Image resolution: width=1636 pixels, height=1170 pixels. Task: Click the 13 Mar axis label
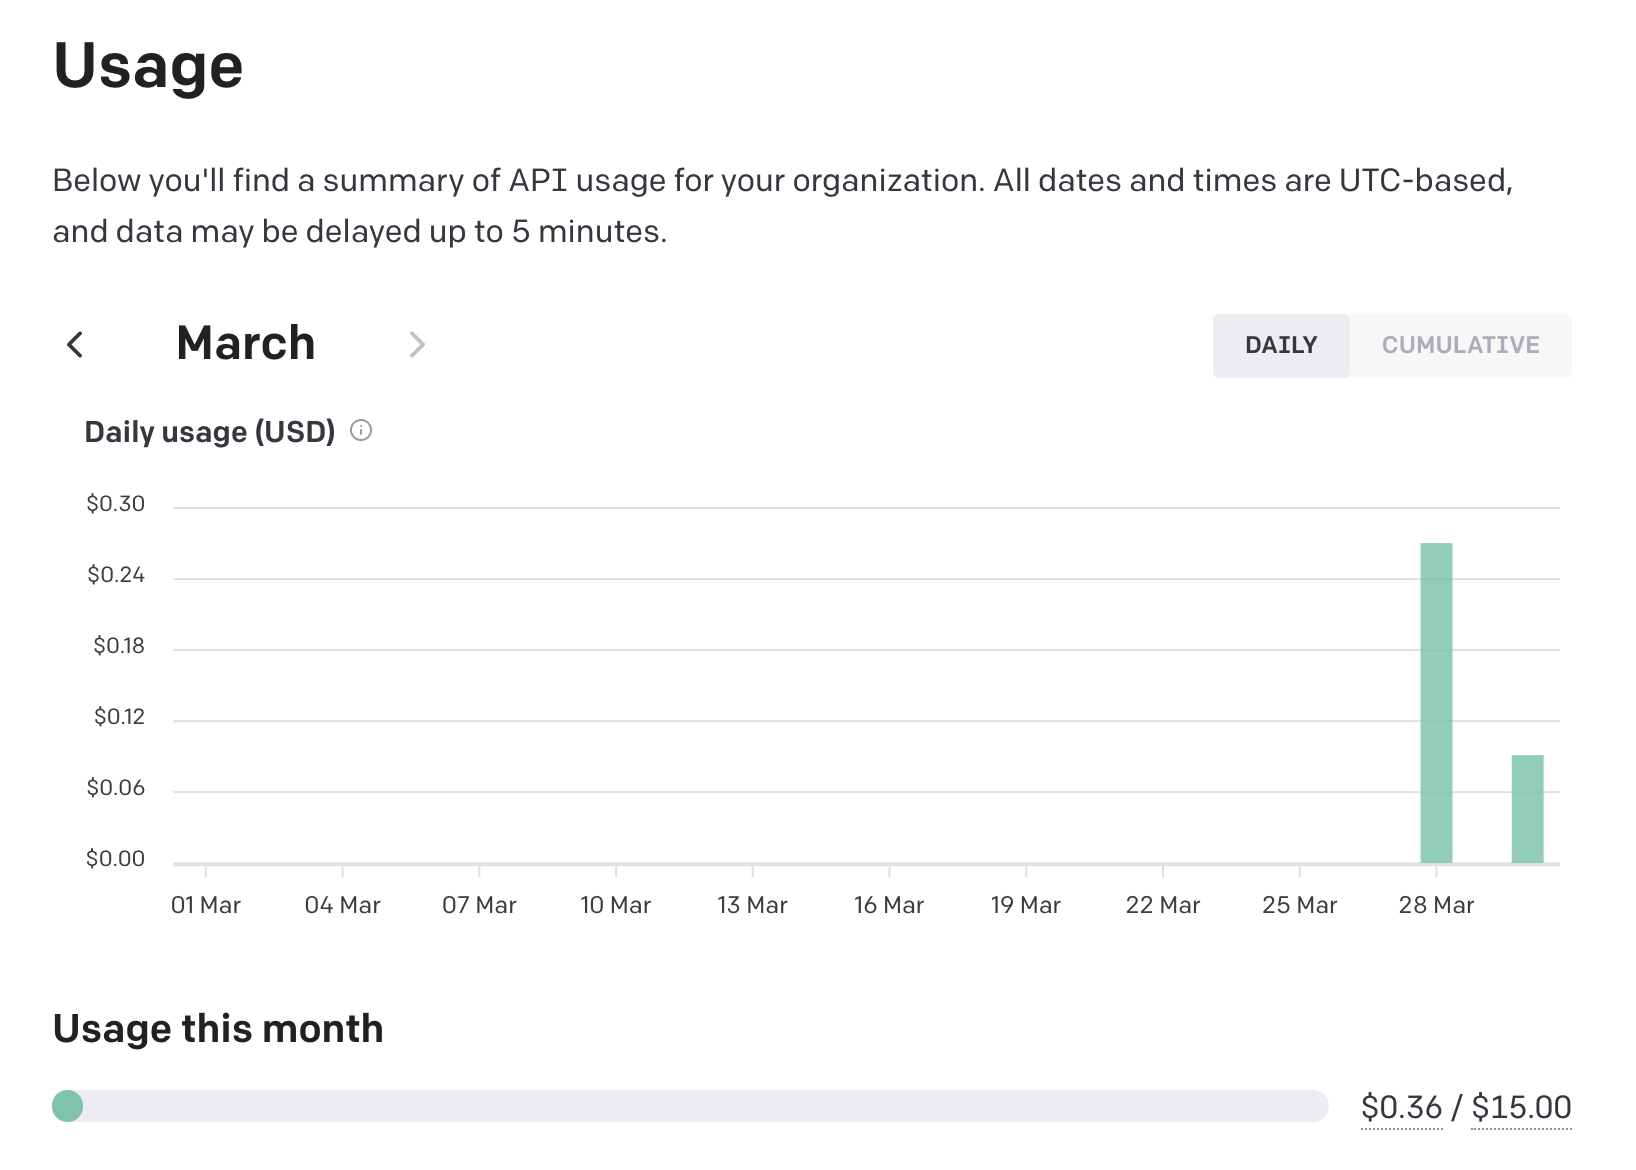point(752,905)
